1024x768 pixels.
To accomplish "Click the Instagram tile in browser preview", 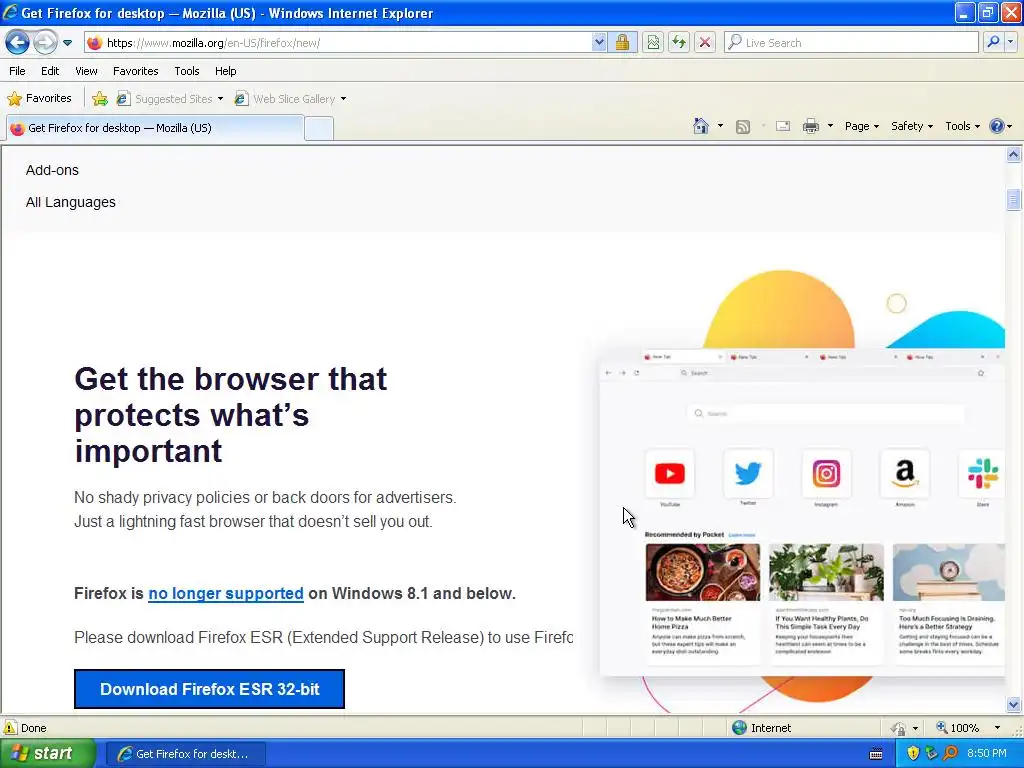I will click(x=826, y=473).
